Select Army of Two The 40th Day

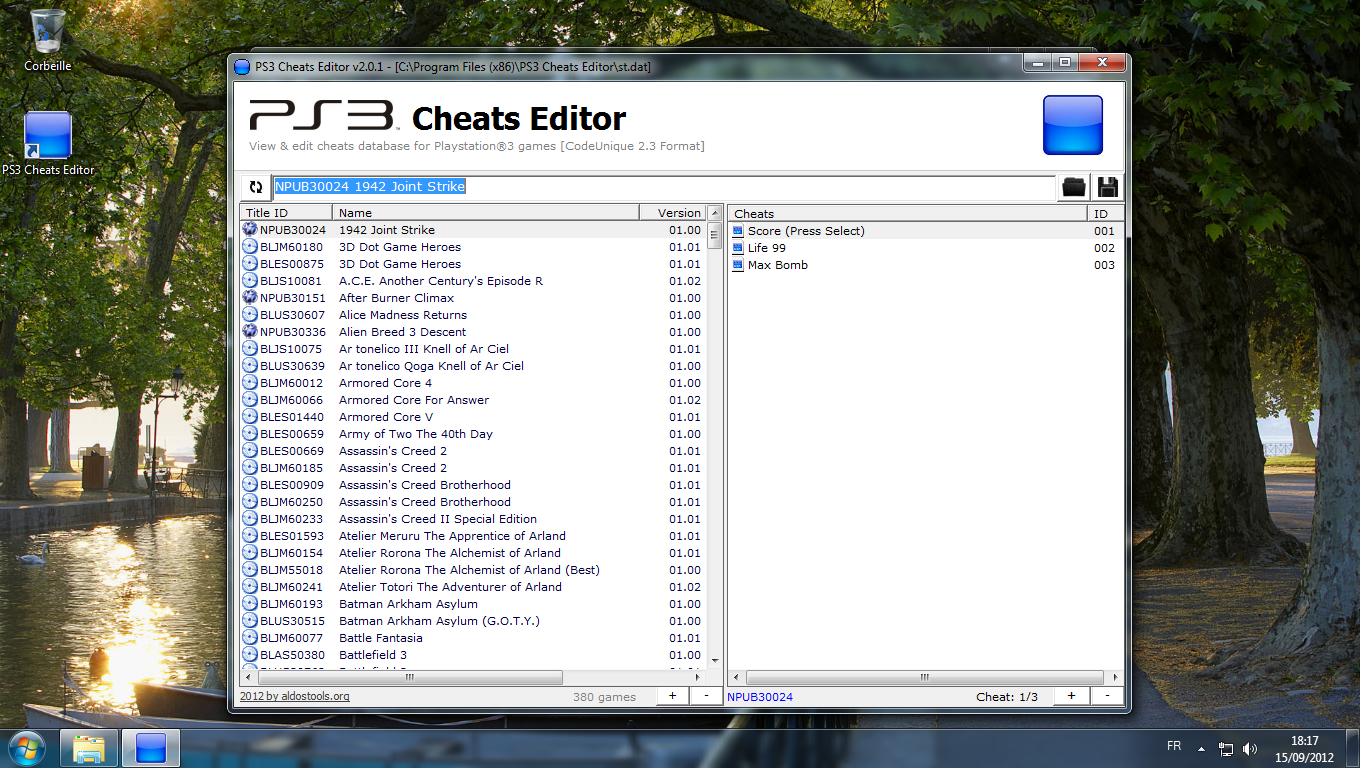pyautogui.click(x=473, y=434)
